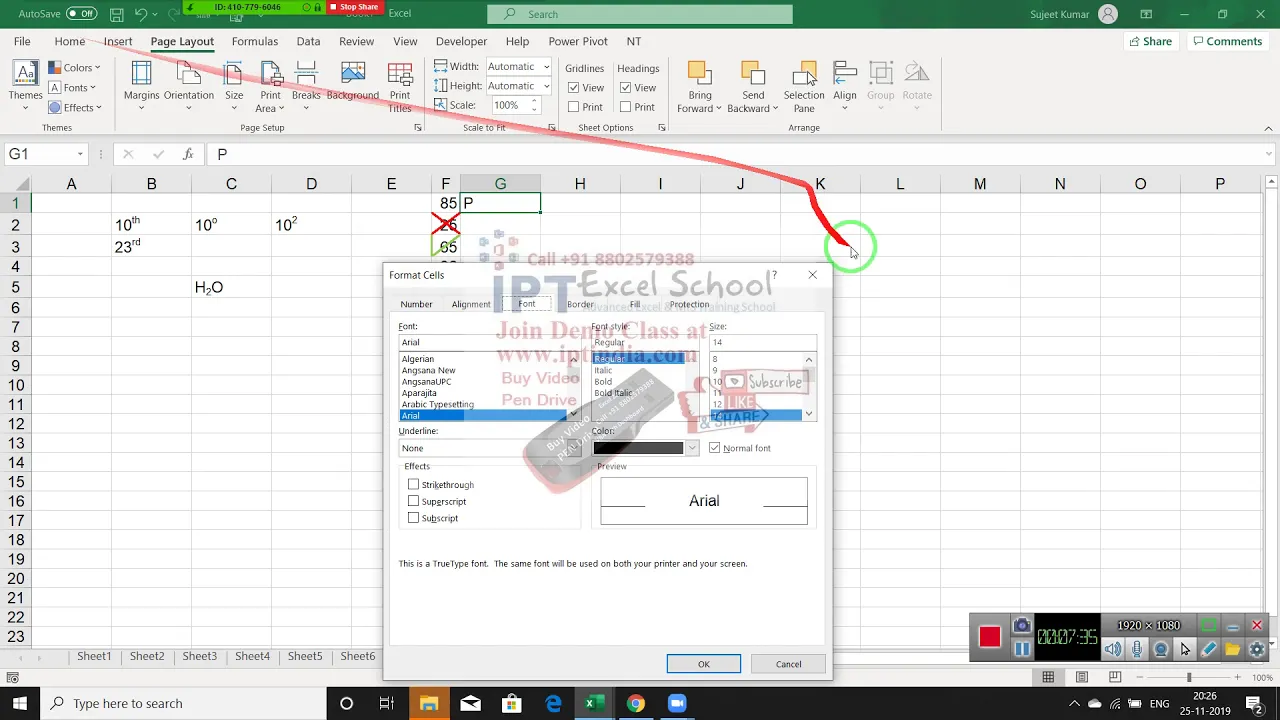Open File Explorer from the taskbar
Image resolution: width=1280 pixels, height=720 pixels.
428,703
